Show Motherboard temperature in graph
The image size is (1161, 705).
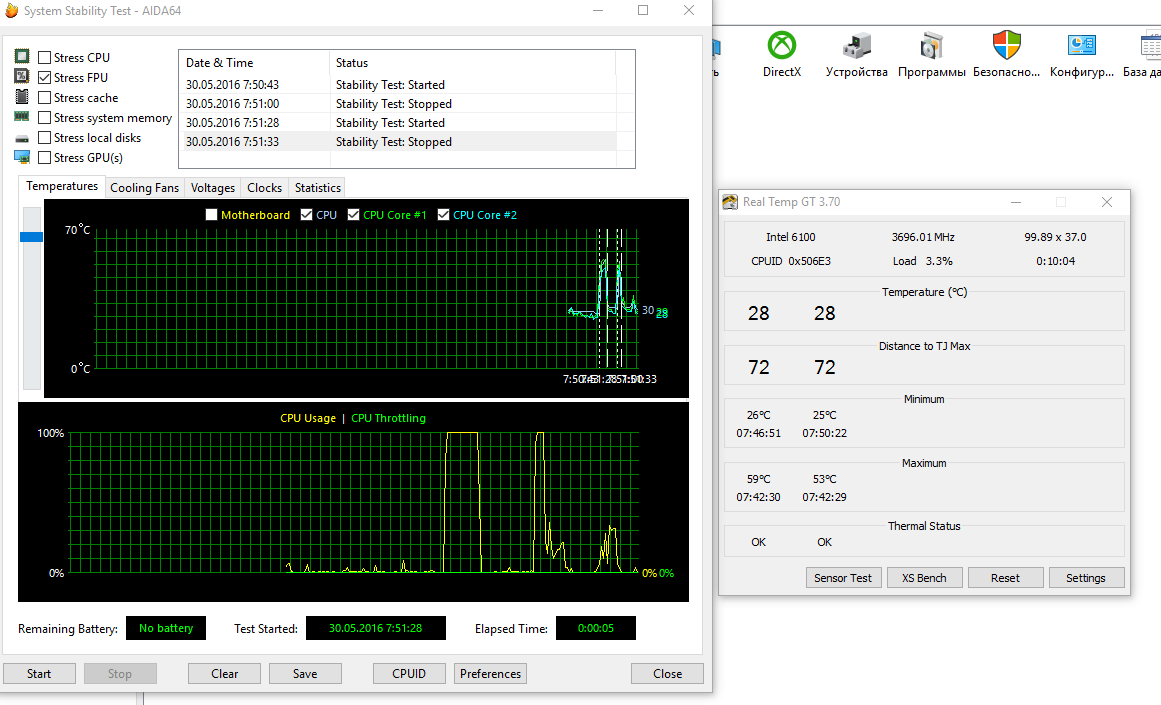[212, 215]
